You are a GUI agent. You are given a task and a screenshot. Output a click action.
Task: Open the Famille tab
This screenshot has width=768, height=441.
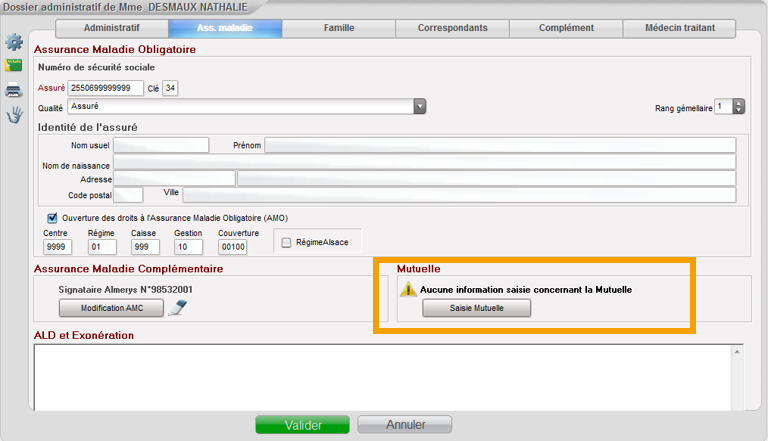click(x=339, y=28)
